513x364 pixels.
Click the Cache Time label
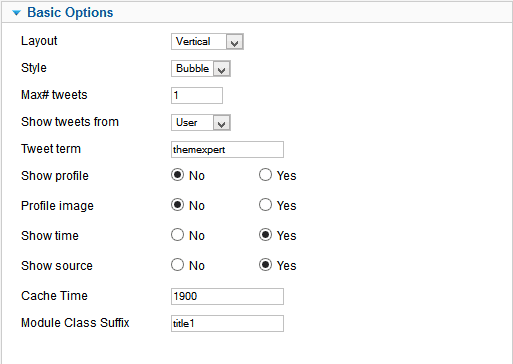(x=54, y=296)
